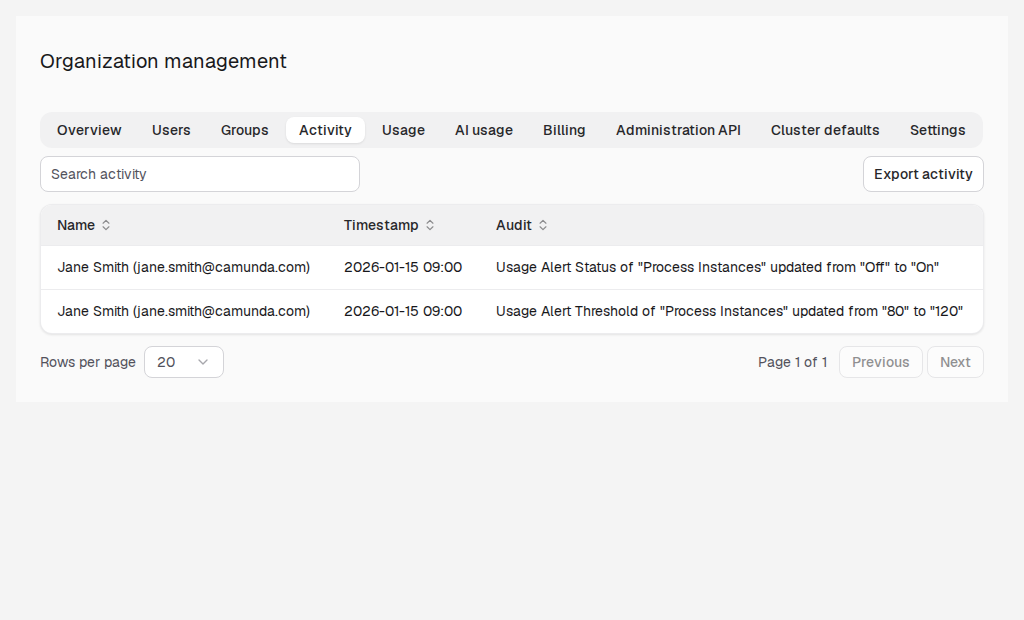The image size is (1024, 620).
Task: Focus the Search activity field
Action: [x=200, y=174]
